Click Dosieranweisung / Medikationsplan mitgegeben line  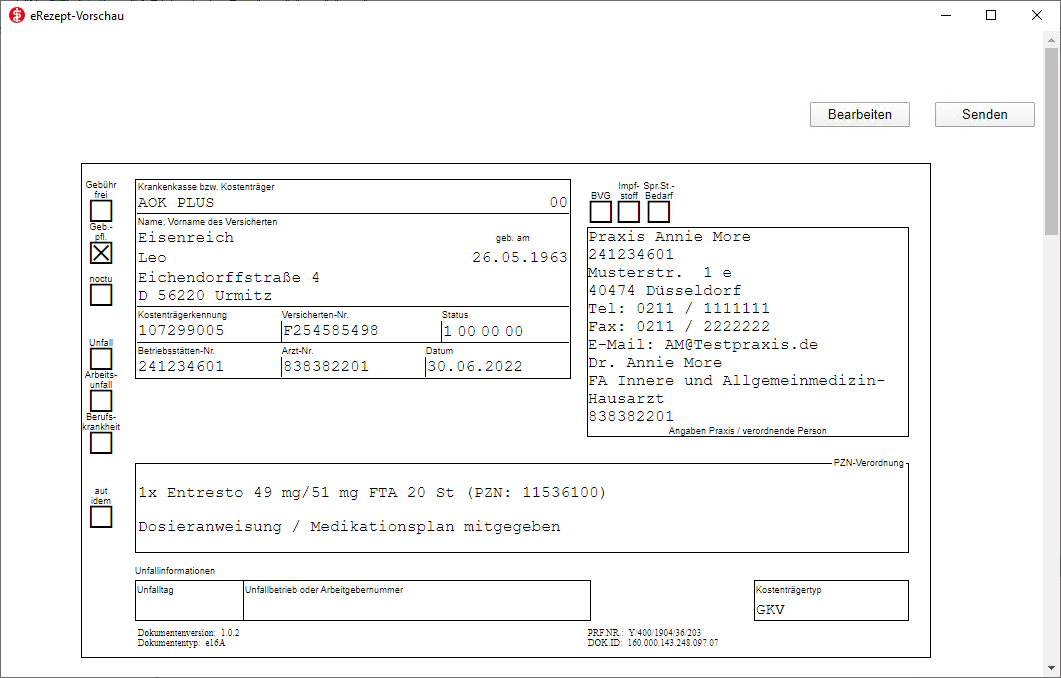click(349, 526)
